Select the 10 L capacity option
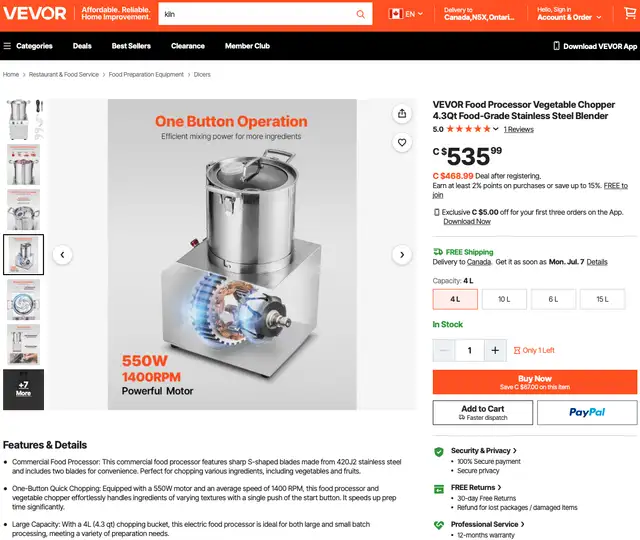 click(x=504, y=299)
